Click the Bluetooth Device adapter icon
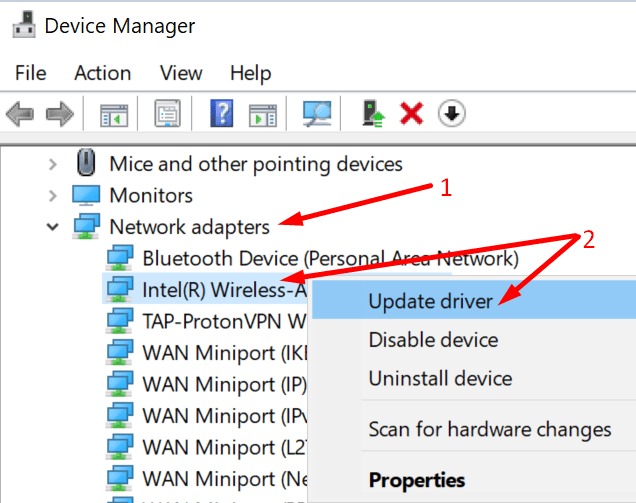 tap(120, 258)
